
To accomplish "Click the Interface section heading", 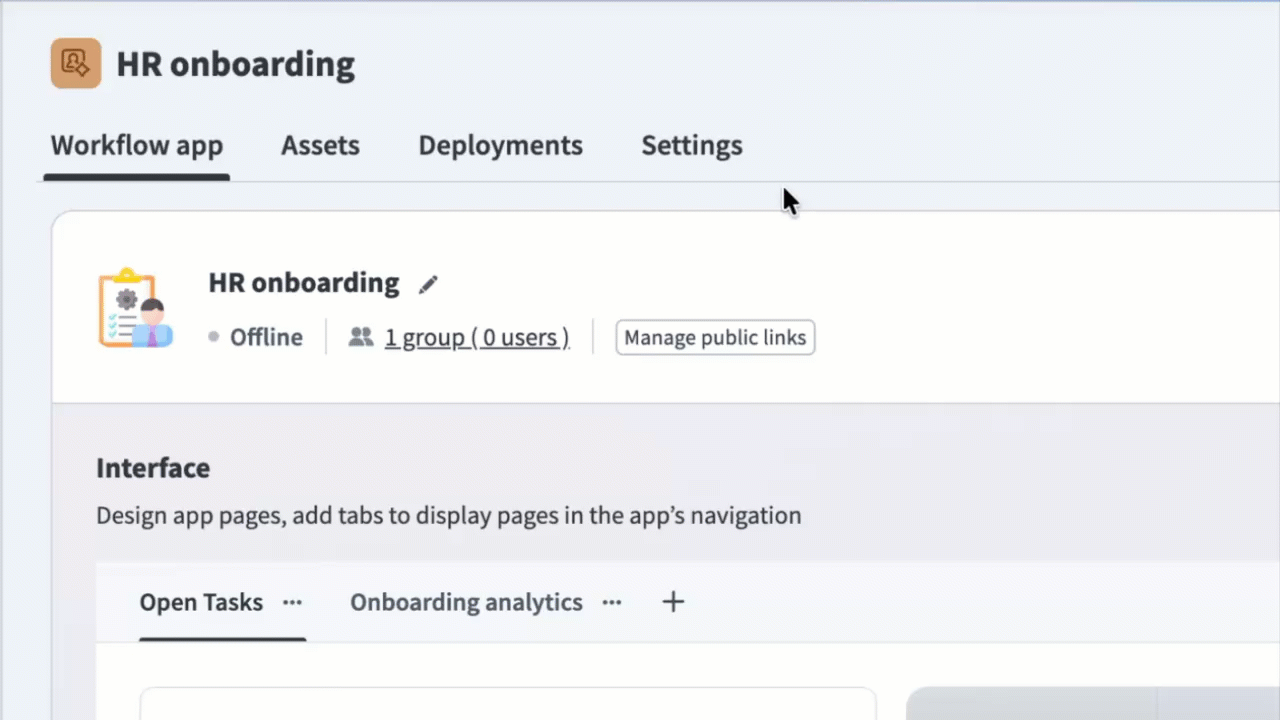I will click(153, 468).
